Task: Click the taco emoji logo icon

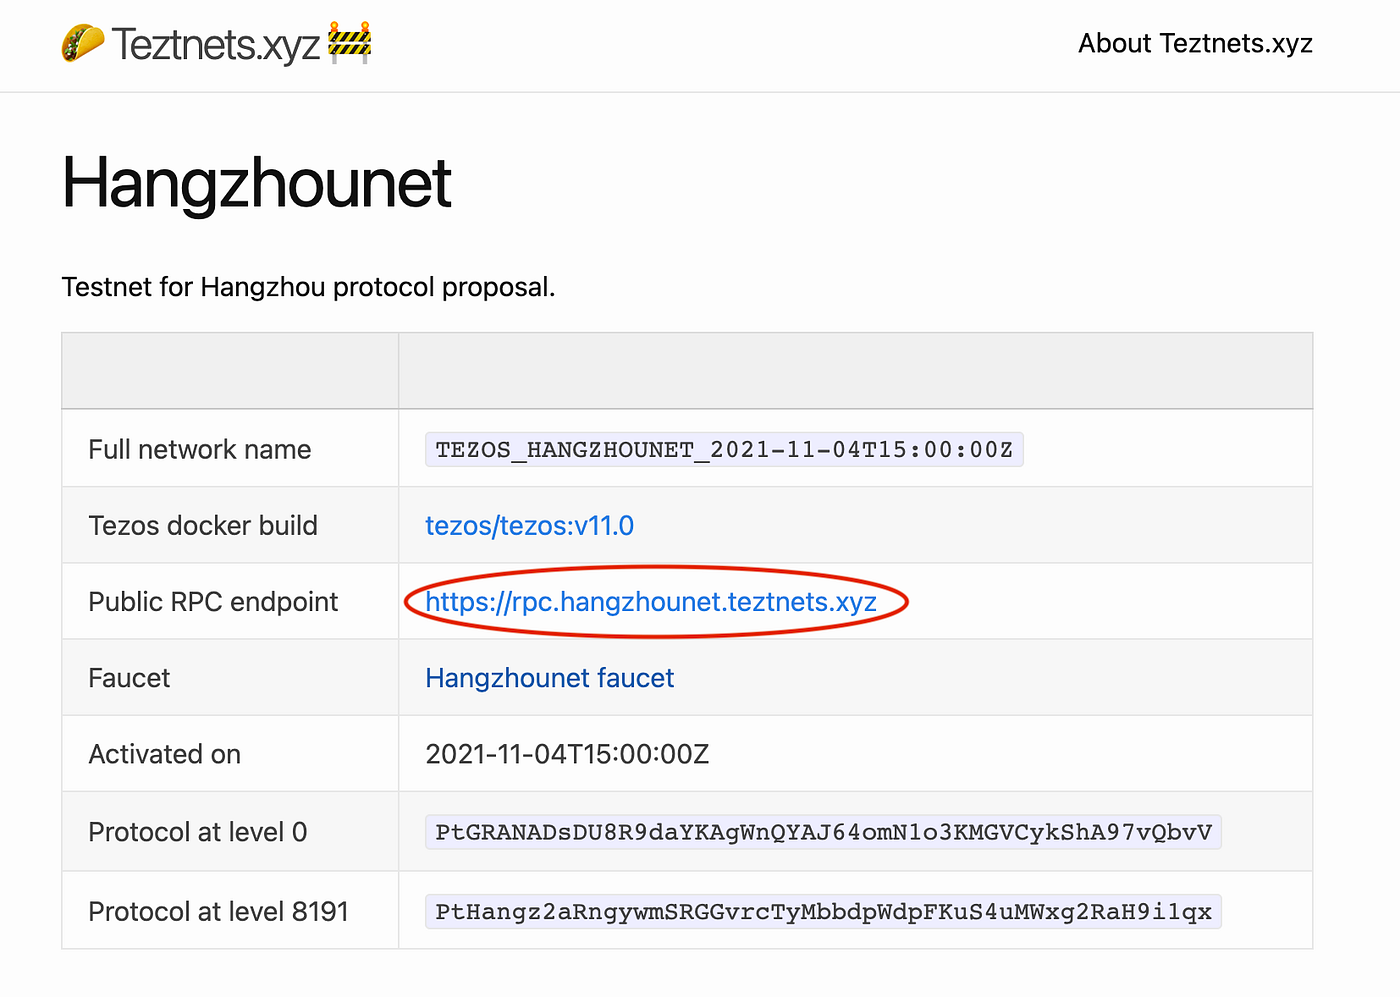Action: [83, 43]
